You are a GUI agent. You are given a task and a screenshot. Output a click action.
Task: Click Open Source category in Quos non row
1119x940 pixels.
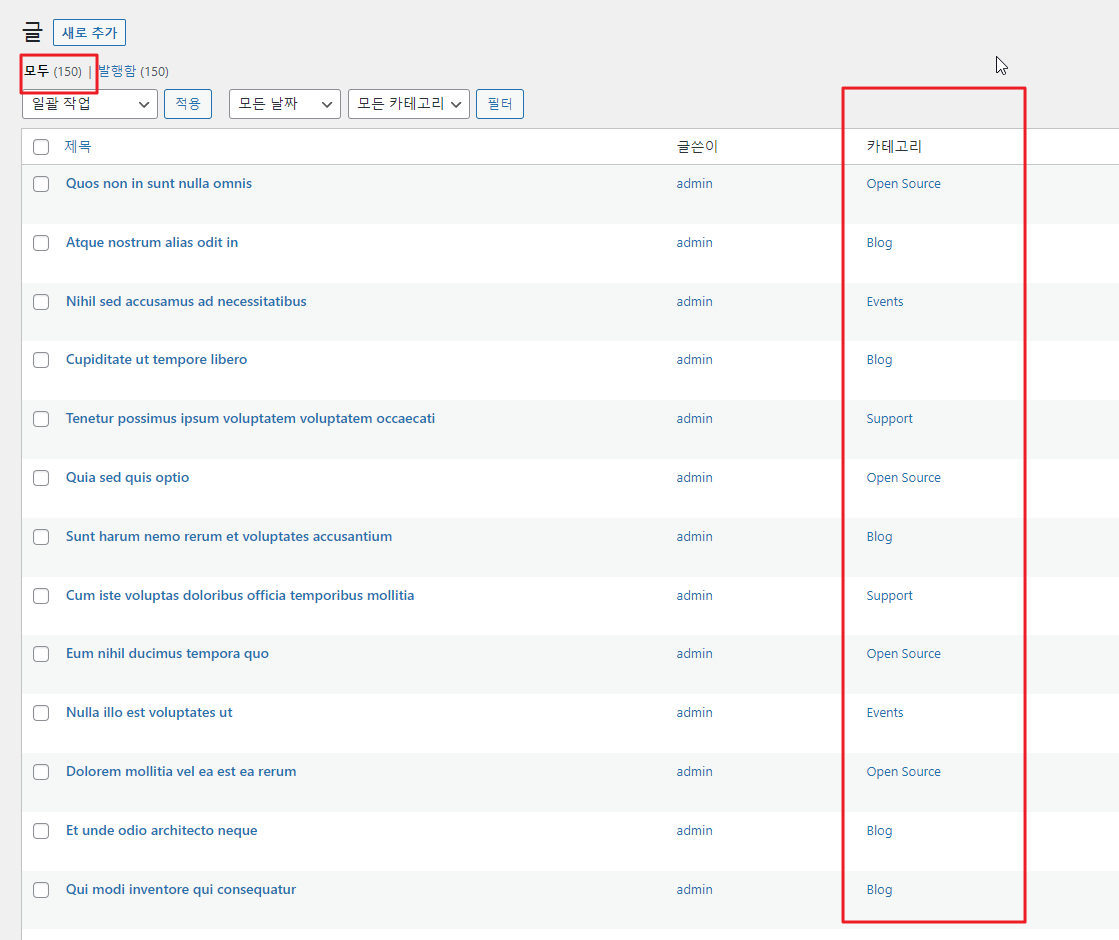(x=903, y=183)
